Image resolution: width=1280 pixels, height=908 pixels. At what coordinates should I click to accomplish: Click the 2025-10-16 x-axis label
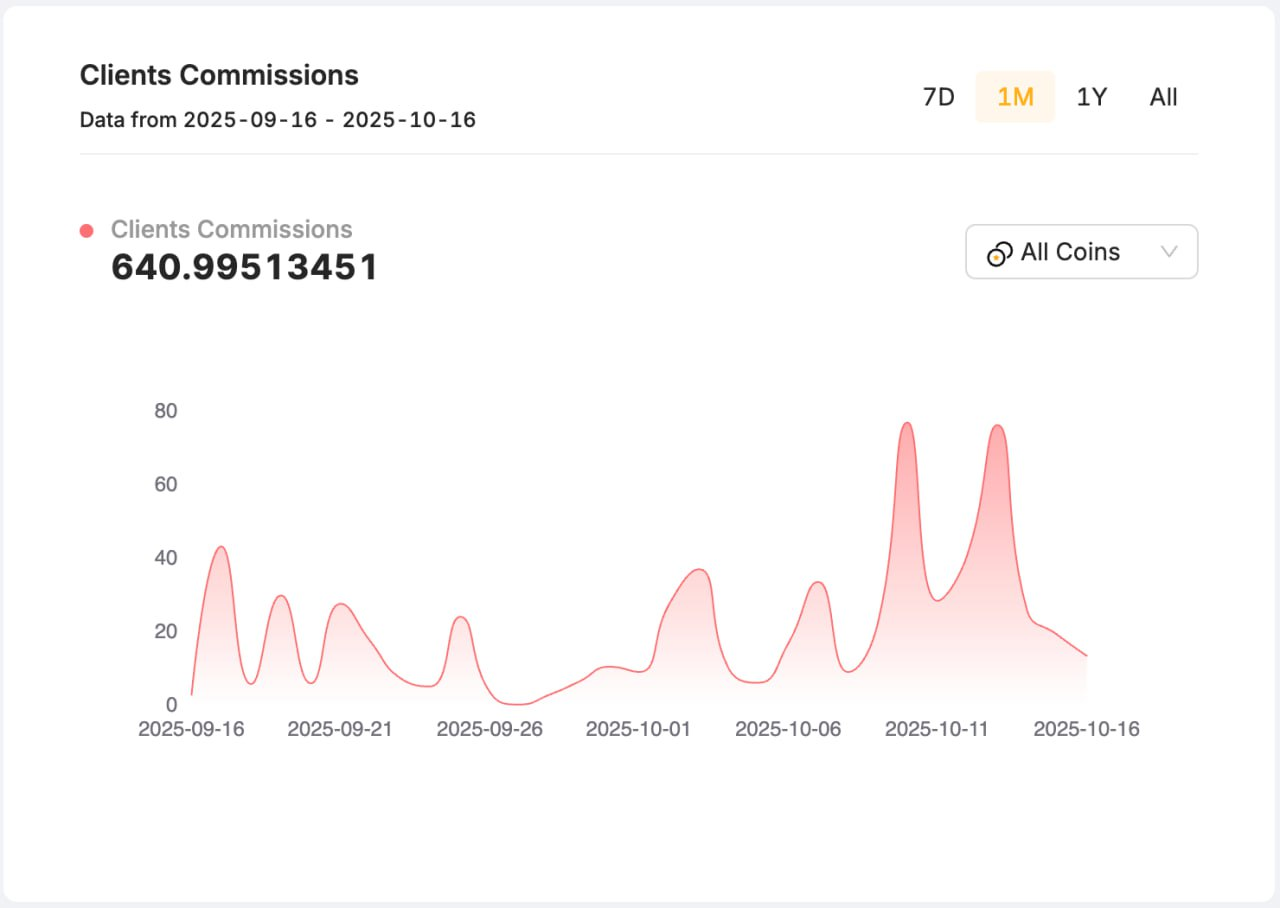(x=1087, y=729)
